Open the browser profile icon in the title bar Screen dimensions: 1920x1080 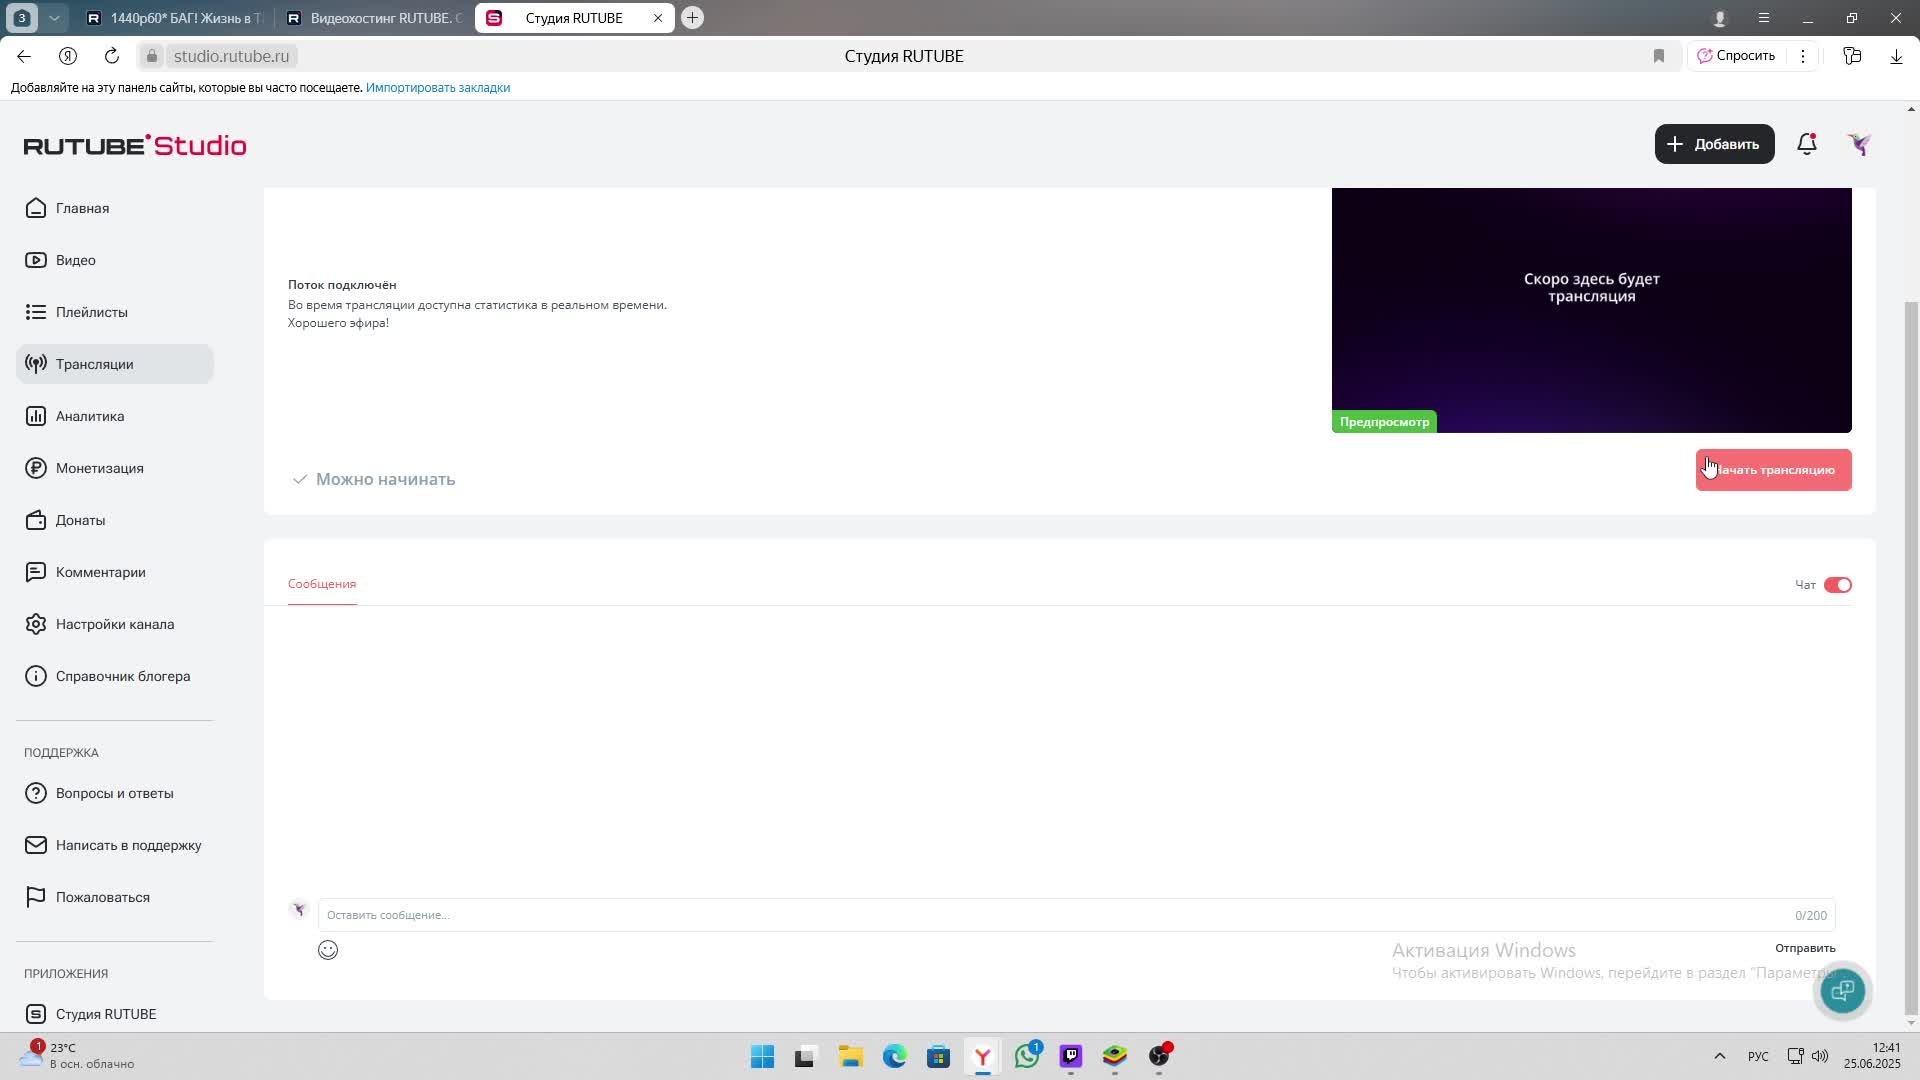(x=1720, y=18)
